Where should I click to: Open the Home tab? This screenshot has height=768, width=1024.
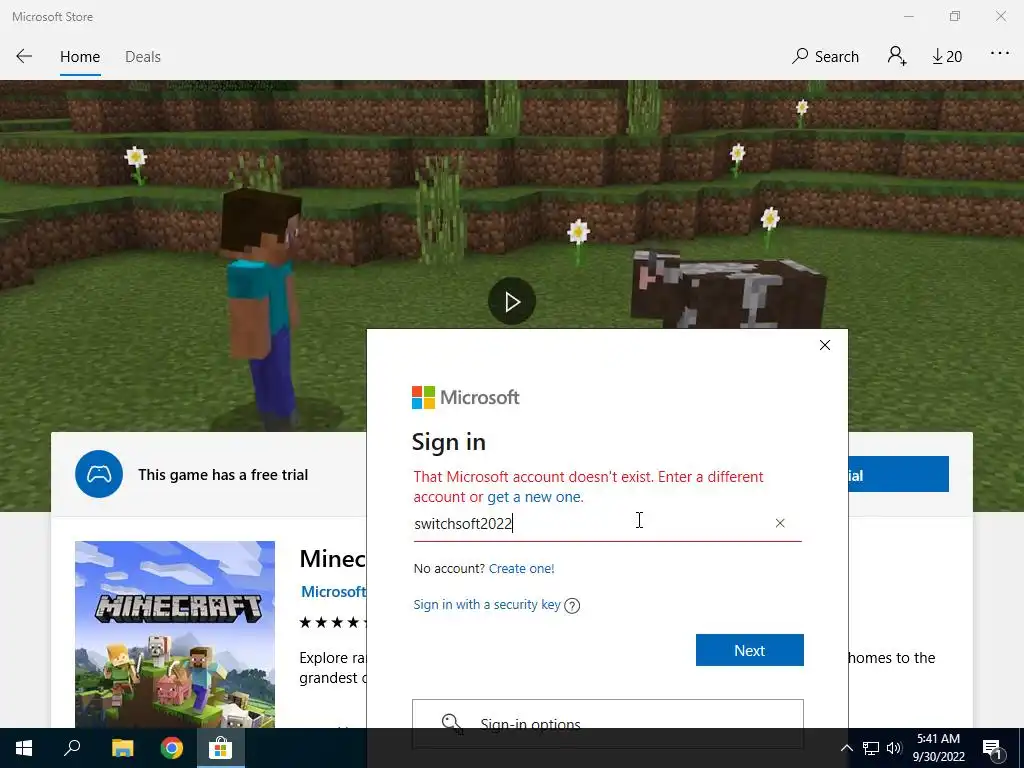click(x=80, y=57)
